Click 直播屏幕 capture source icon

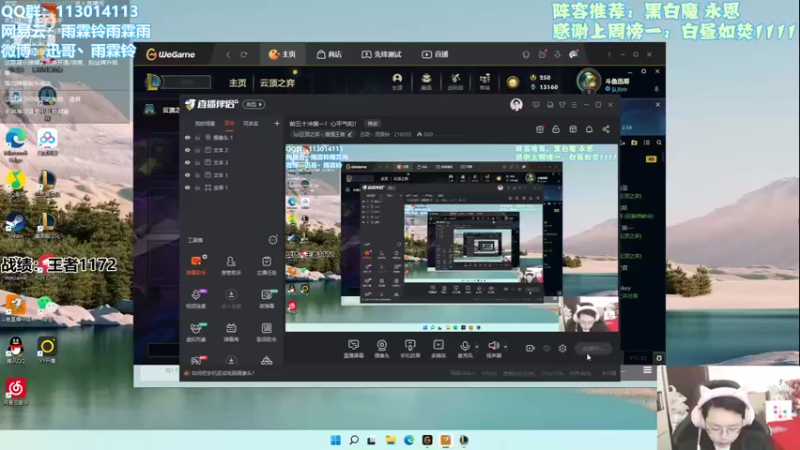353,348
